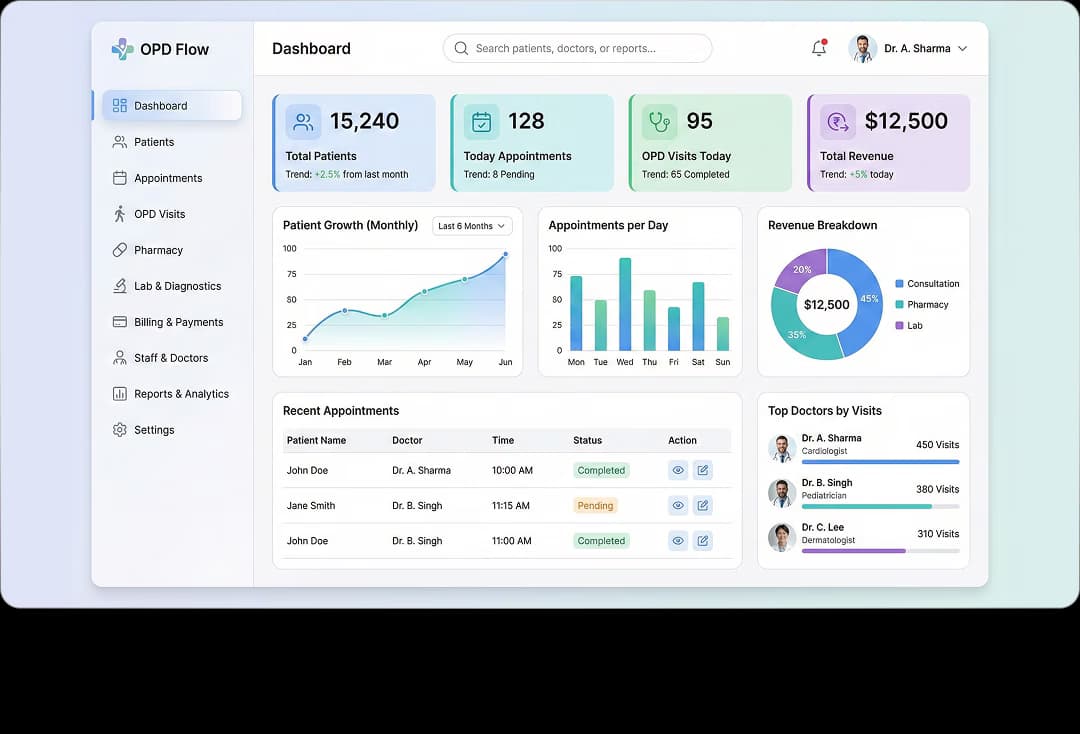
Task: Select the Completed status for John Doe
Action: 601,470
